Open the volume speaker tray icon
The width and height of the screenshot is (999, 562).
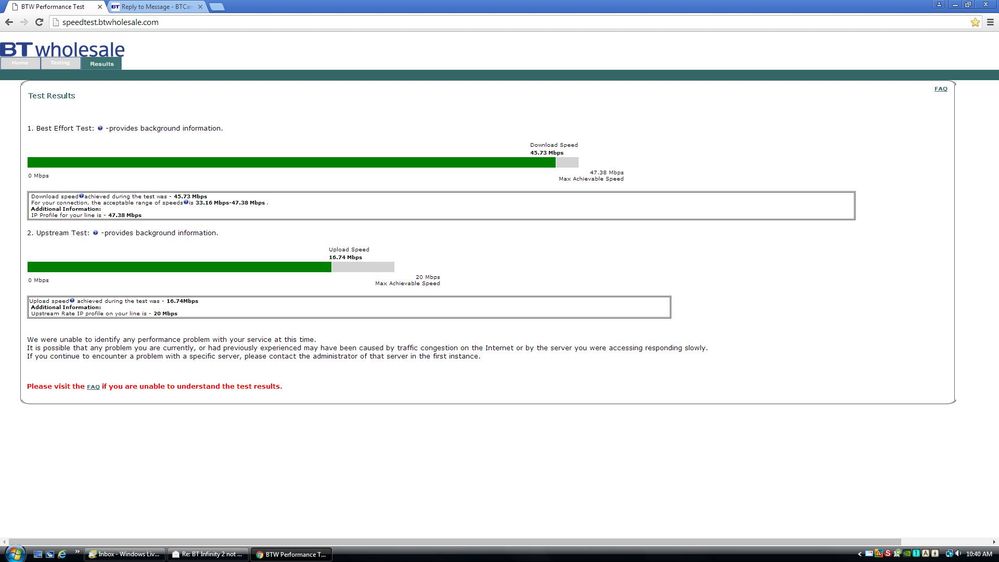pos(958,554)
